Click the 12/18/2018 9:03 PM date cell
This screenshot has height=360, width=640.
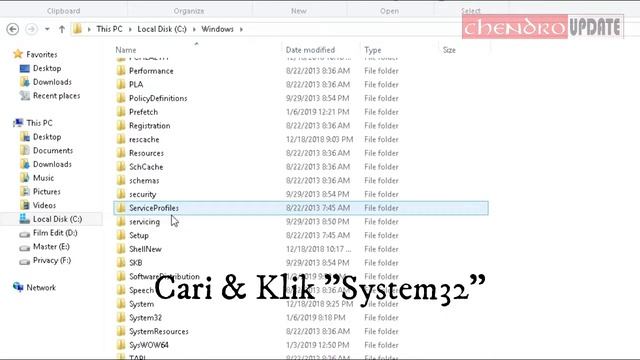click(320, 139)
